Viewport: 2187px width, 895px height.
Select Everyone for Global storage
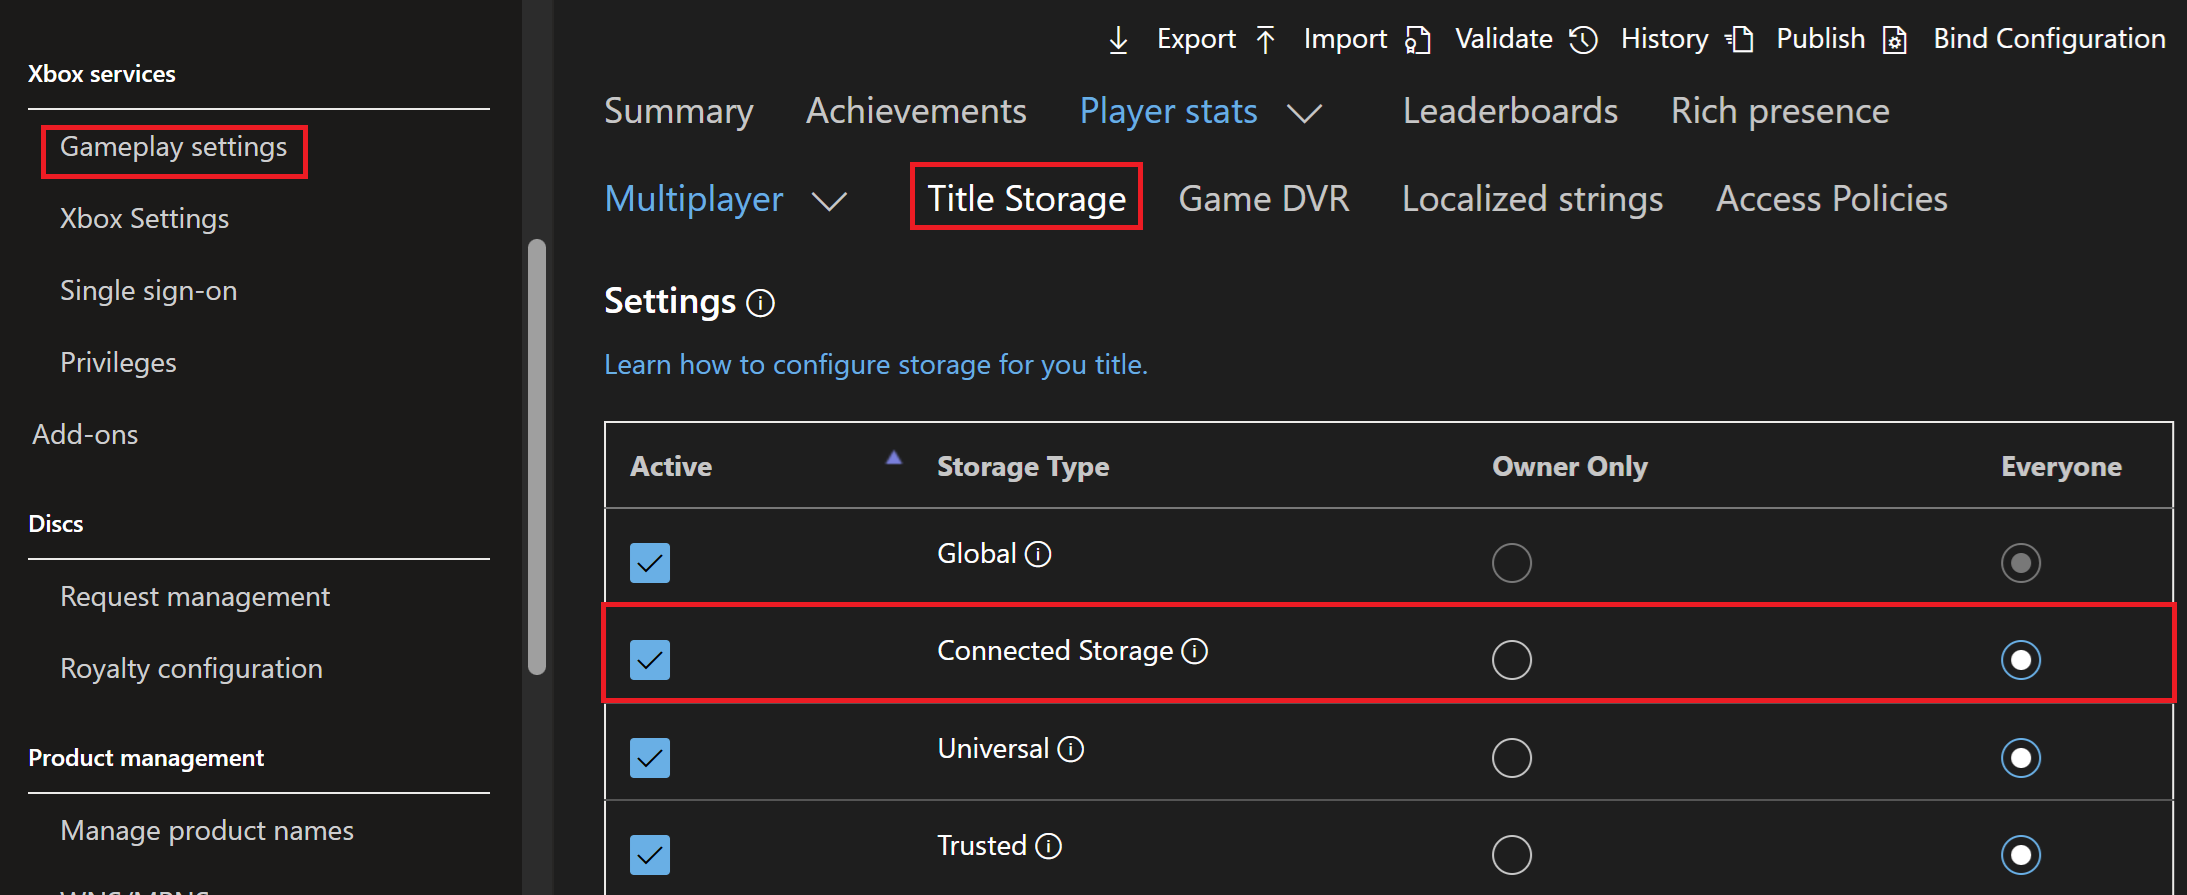pos(2021,563)
